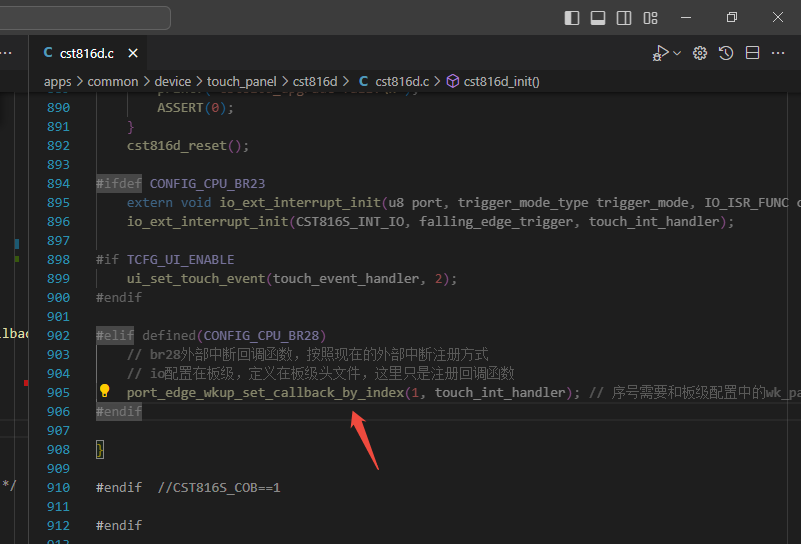
Task: Open dropdown arrow next to run icon
Action: coord(677,53)
